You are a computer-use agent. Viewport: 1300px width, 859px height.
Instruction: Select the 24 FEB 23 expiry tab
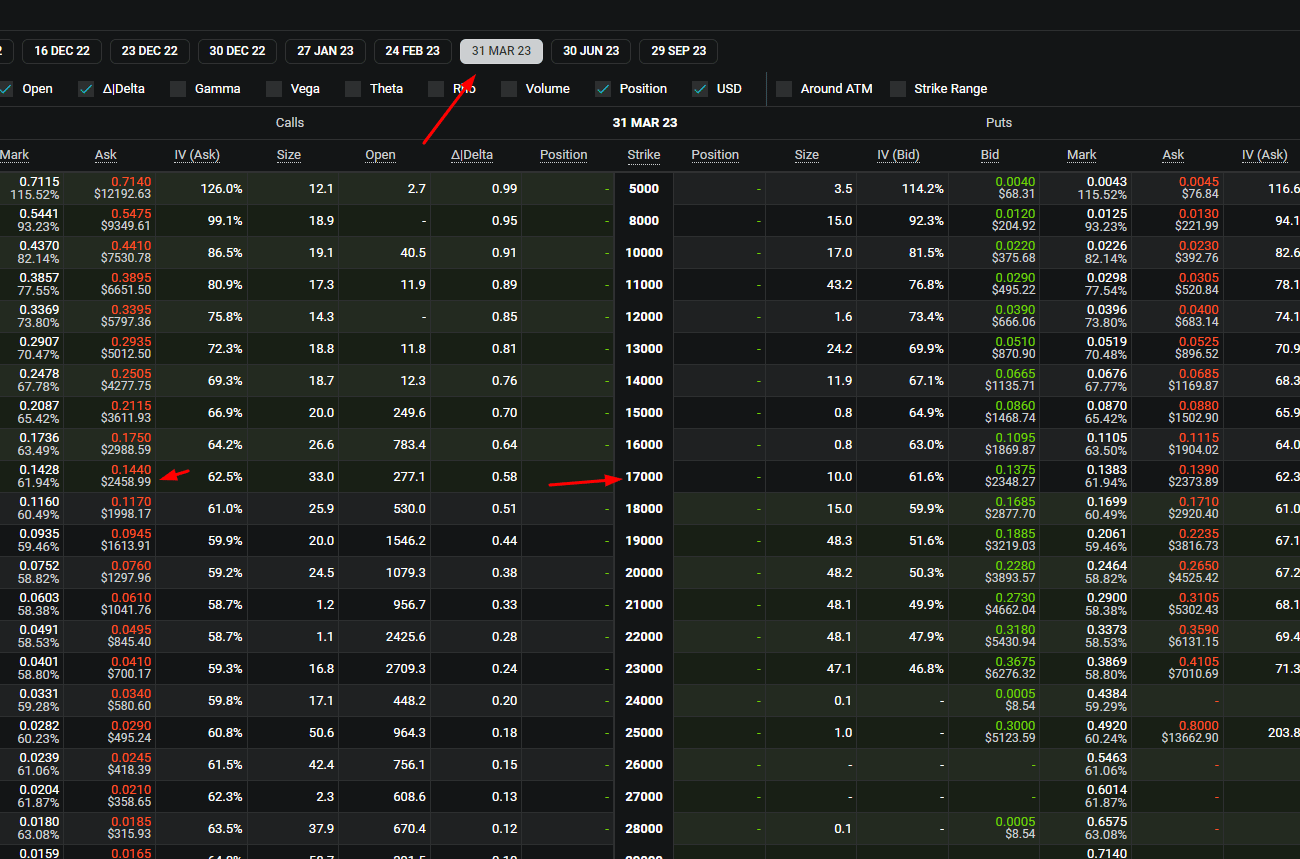412,51
